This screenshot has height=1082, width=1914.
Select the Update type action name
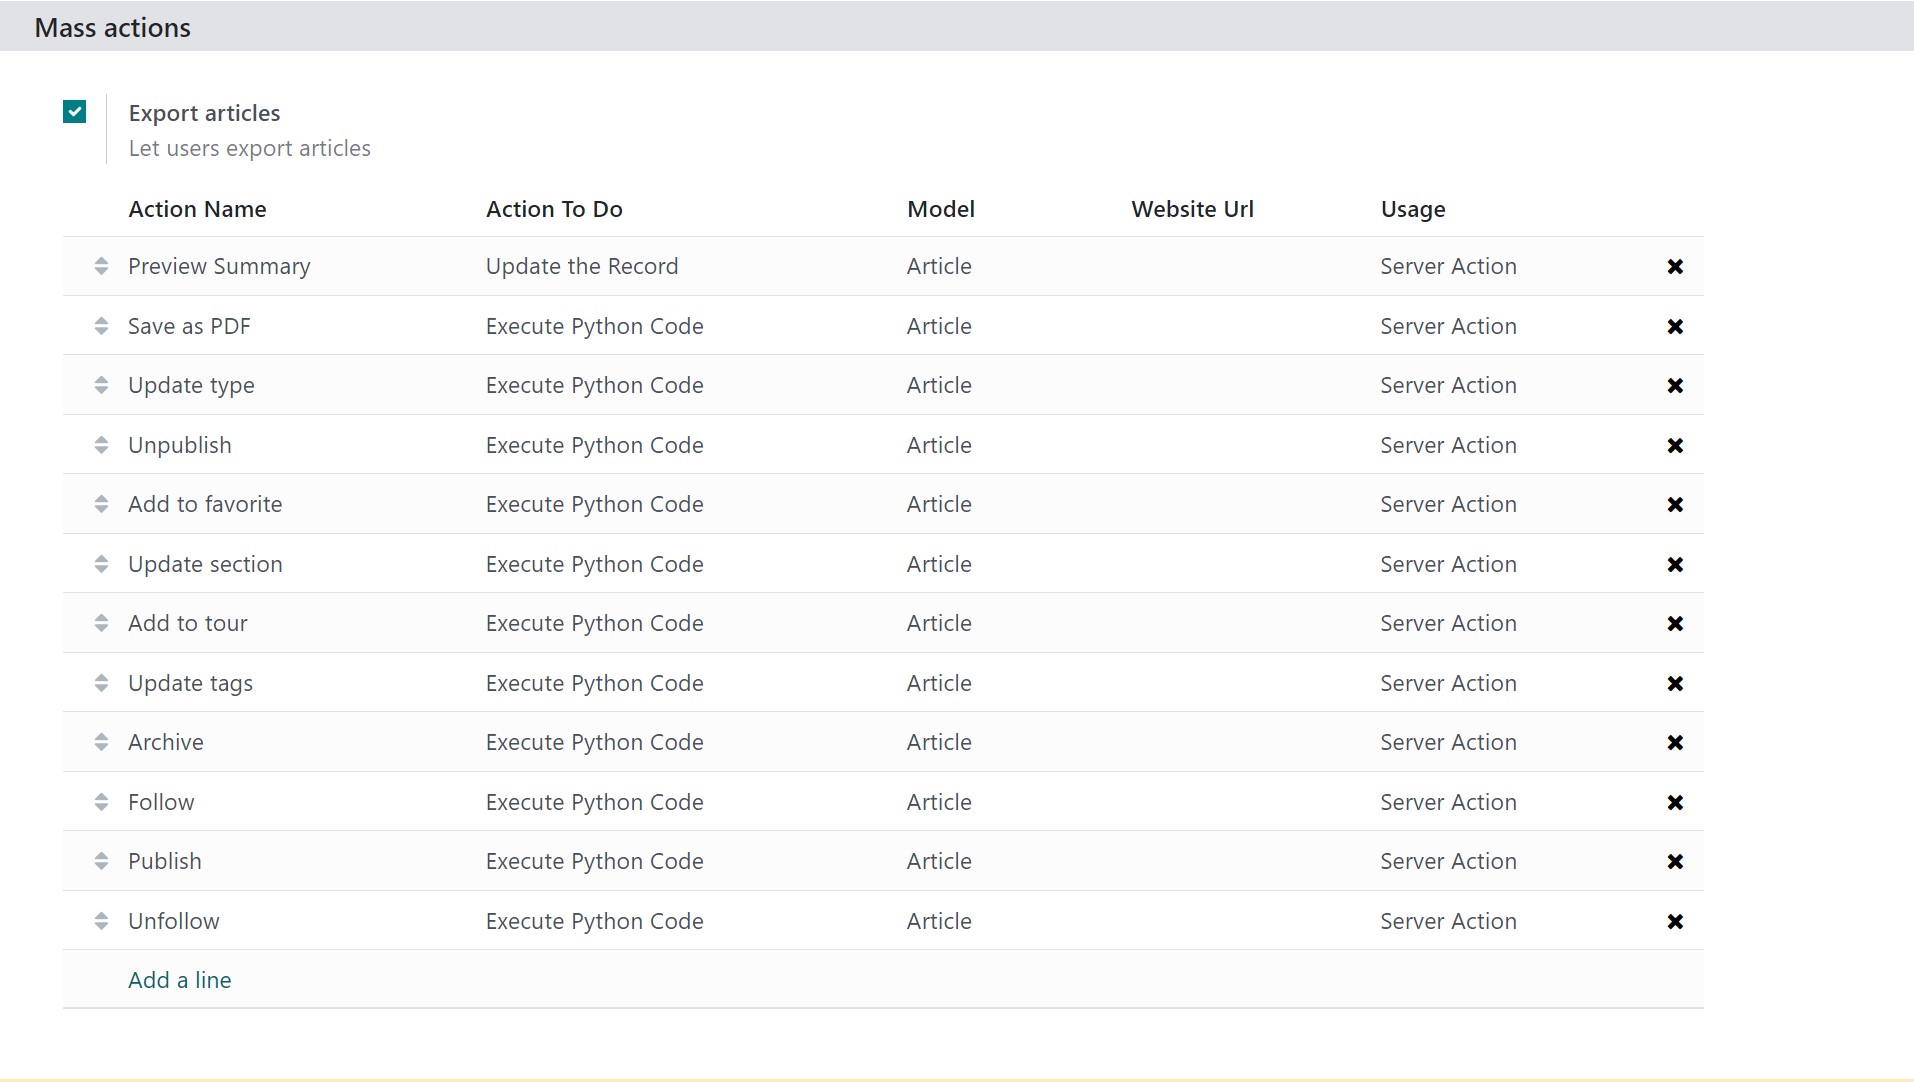point(191,385)
